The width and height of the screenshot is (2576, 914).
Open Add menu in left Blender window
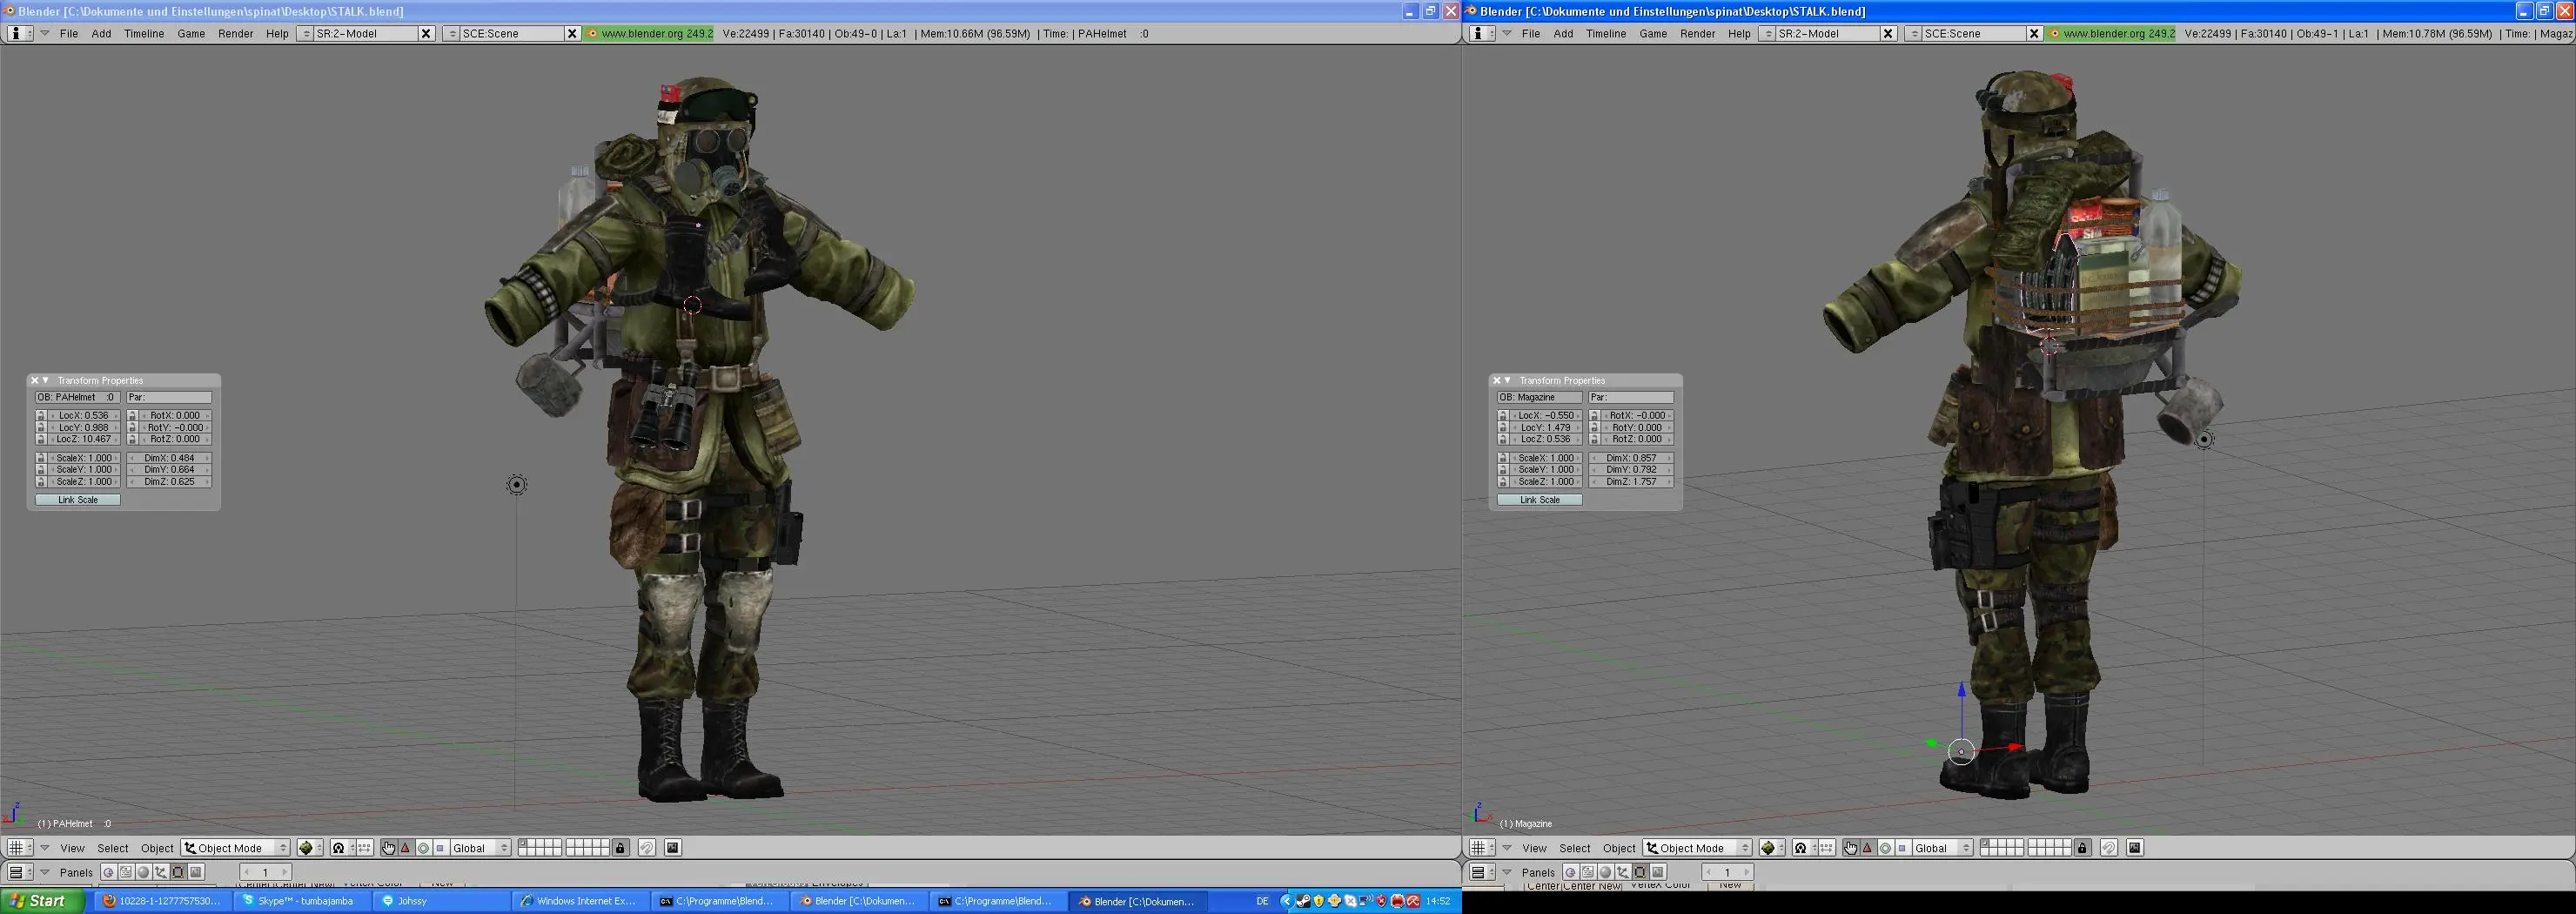pos(101,33)
